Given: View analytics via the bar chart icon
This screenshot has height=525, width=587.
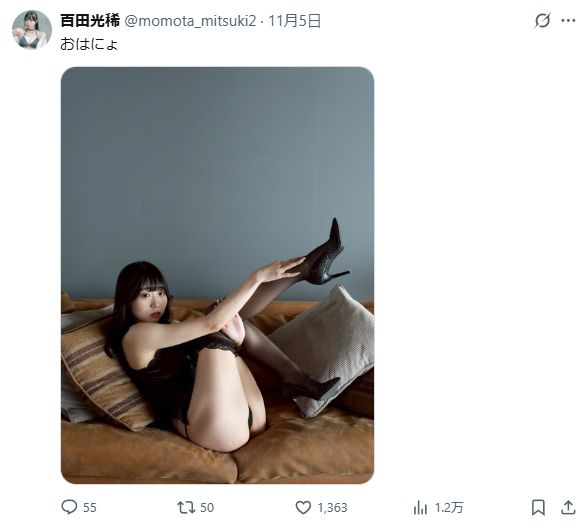Looking at the screenshot, I should click(420, 508).
